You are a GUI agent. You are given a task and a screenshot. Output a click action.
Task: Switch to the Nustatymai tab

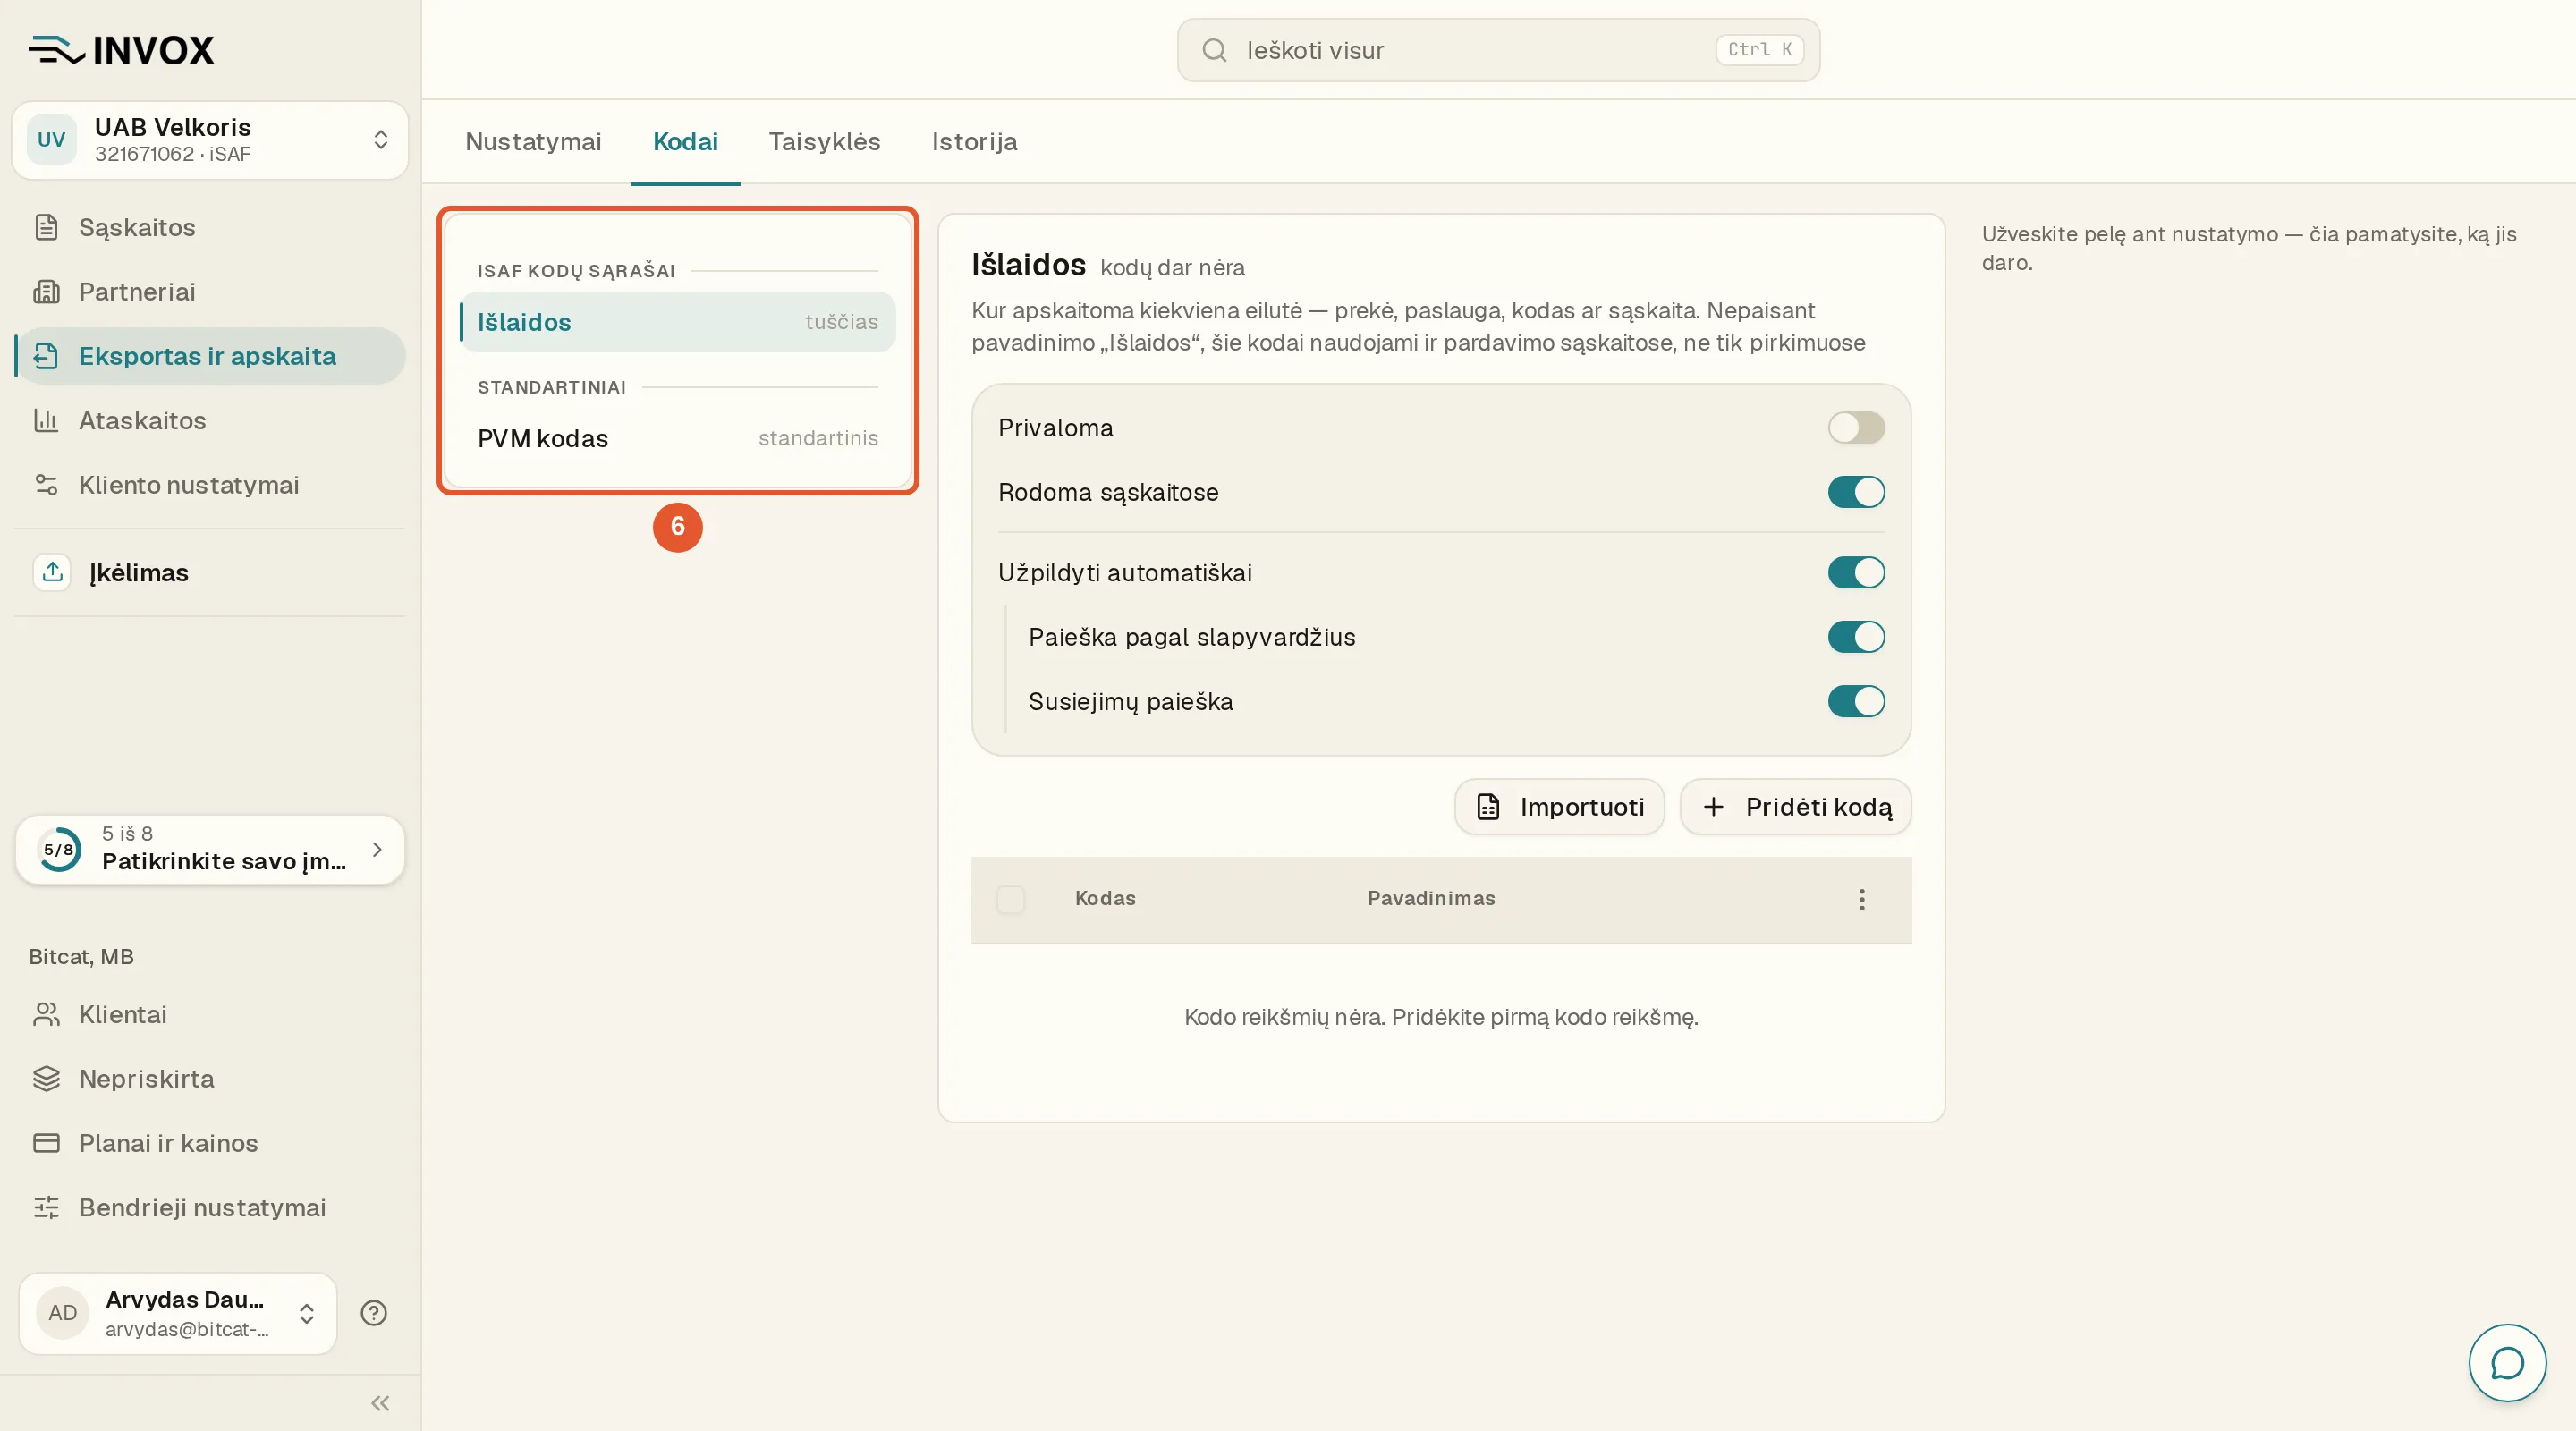(x=533, y=142)
